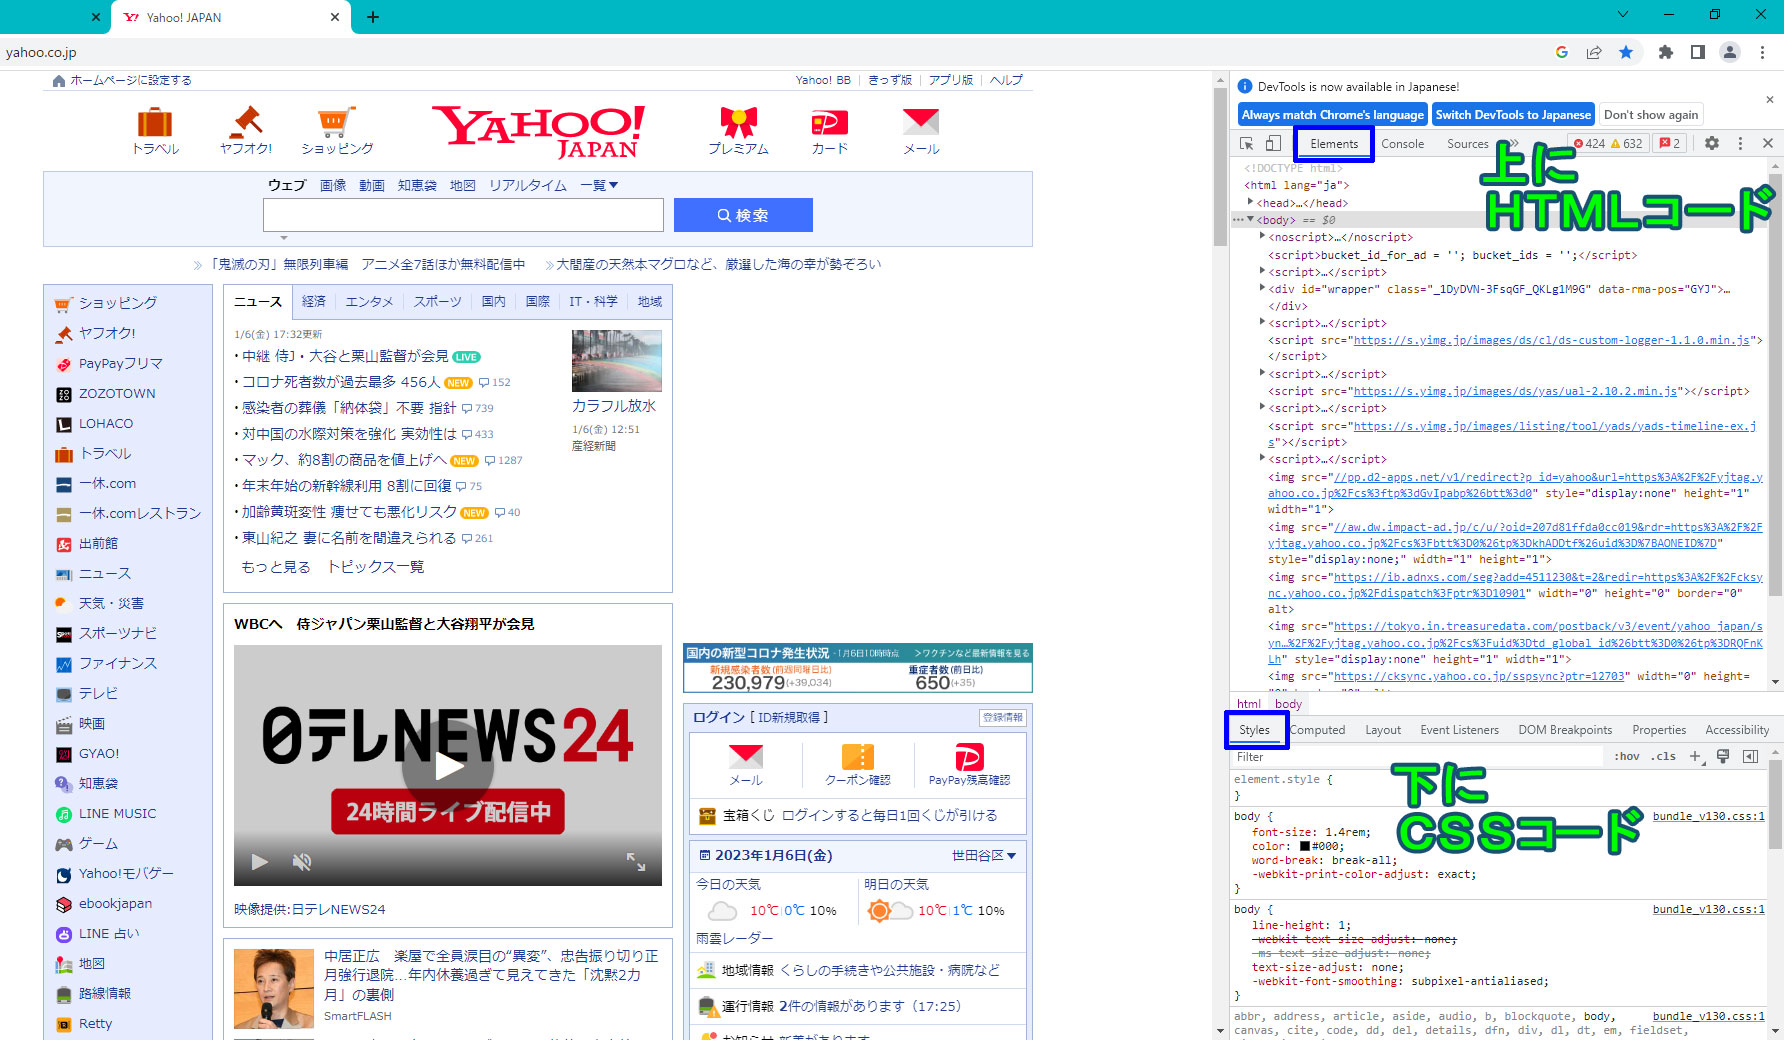1784x1040 pixels.
Task: Close the DevTools panel
Action: (1768, 144)
